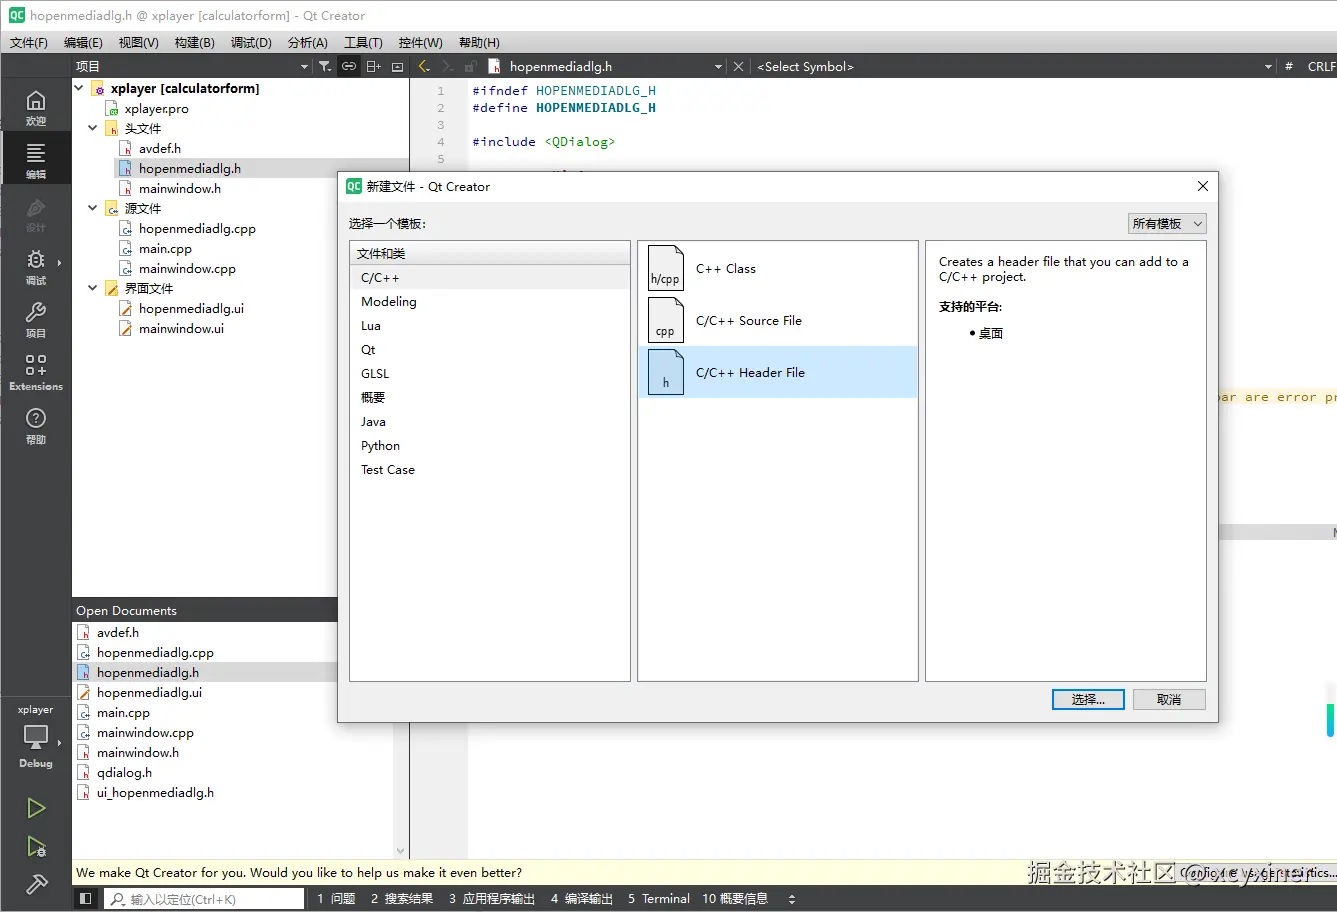
Task: Open mainwindow.ui in project tree
Action: point(181,329)
